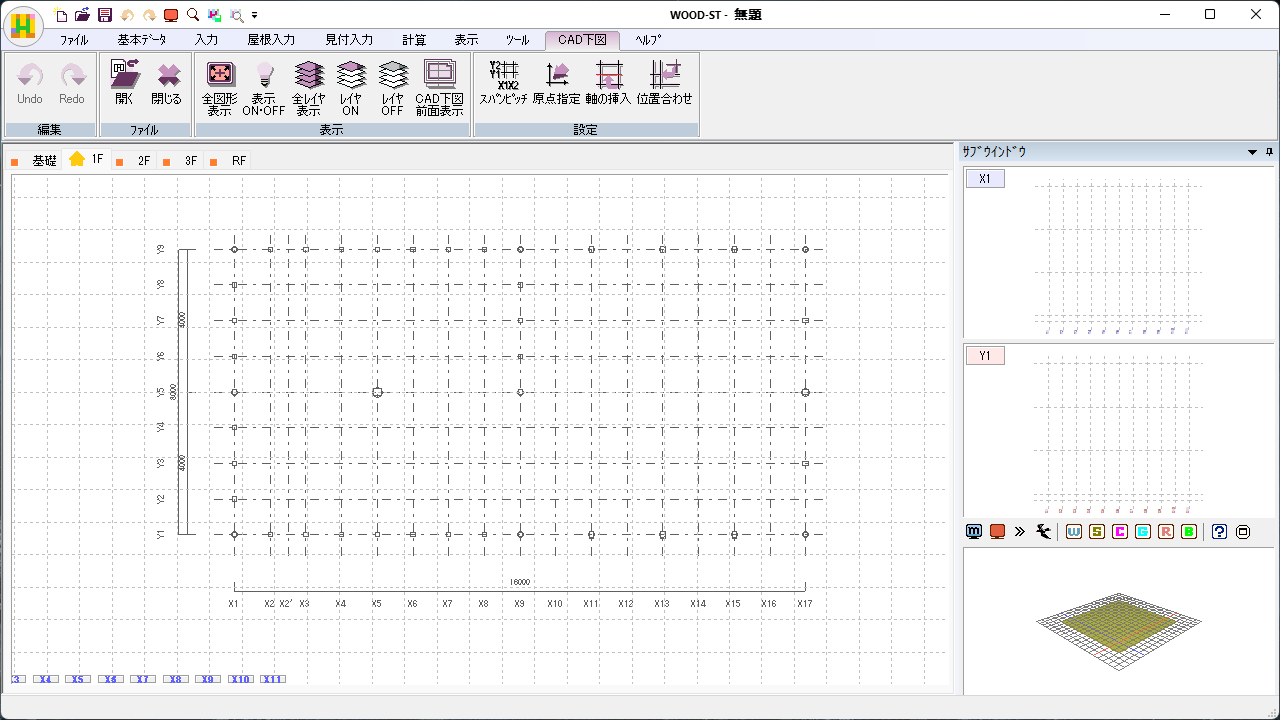
Task: Click the magenta C color icon
Action: point(1120,532)
